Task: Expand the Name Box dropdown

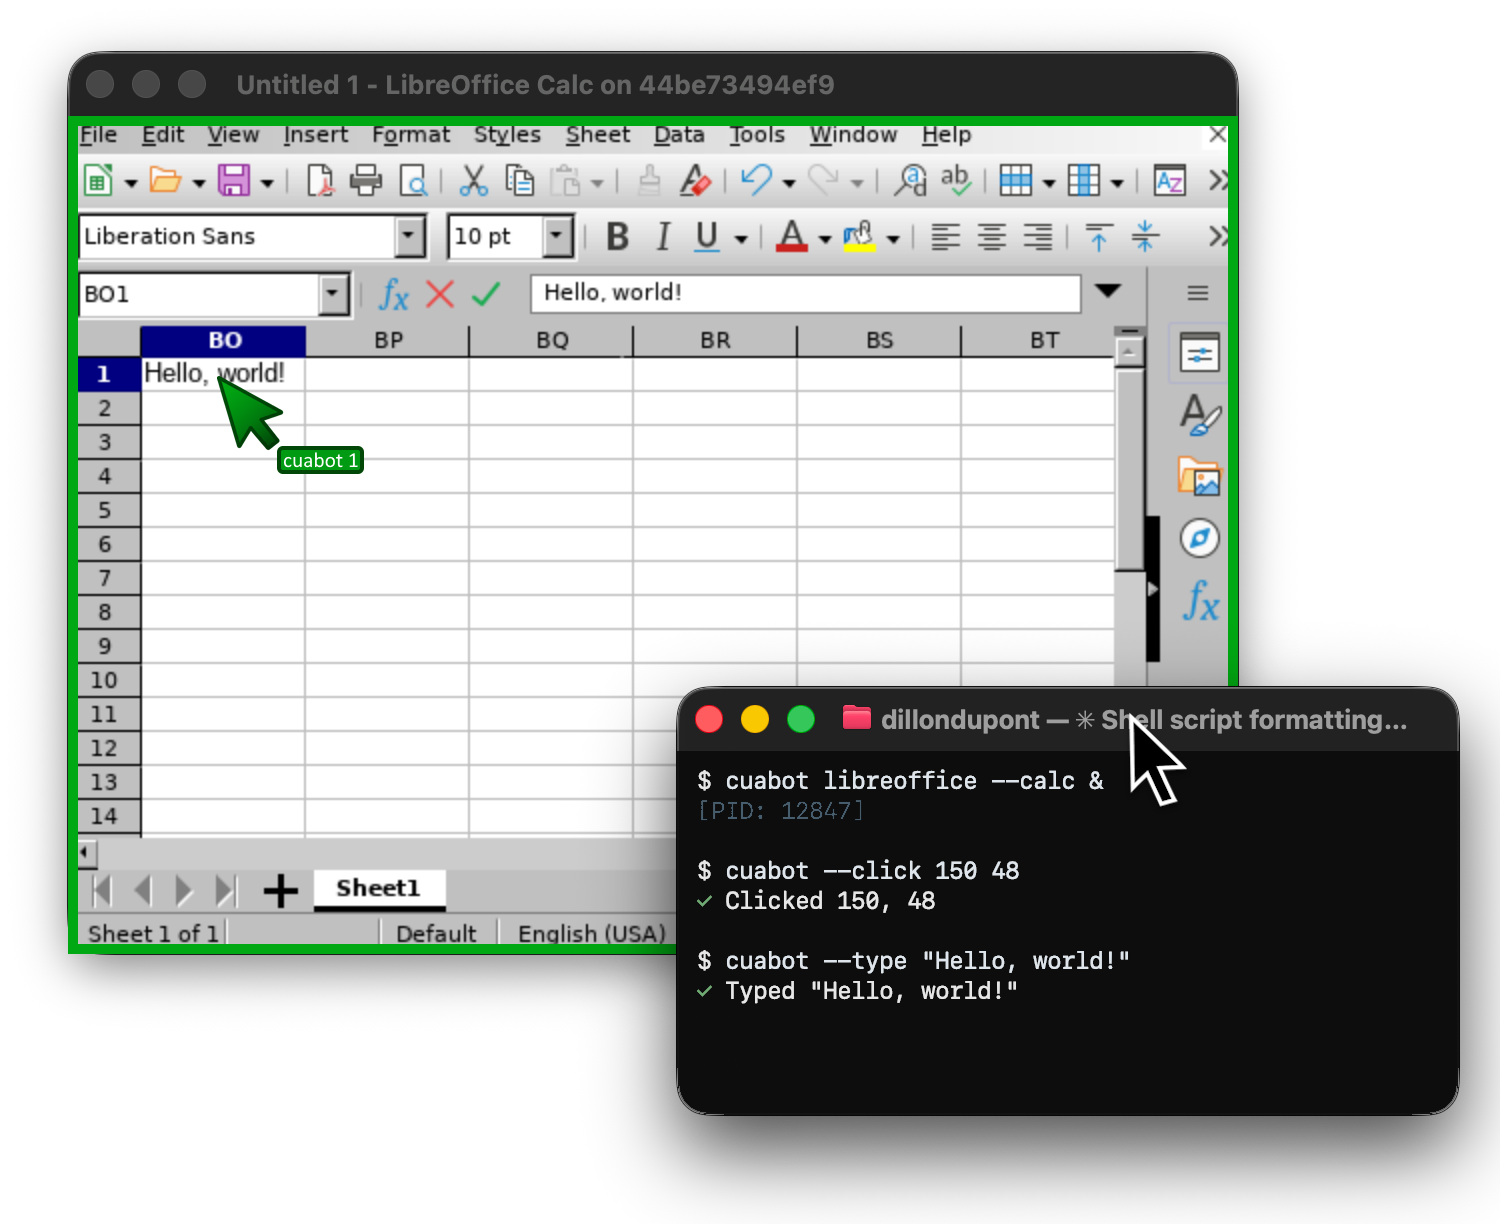Action: coord(332,294)
